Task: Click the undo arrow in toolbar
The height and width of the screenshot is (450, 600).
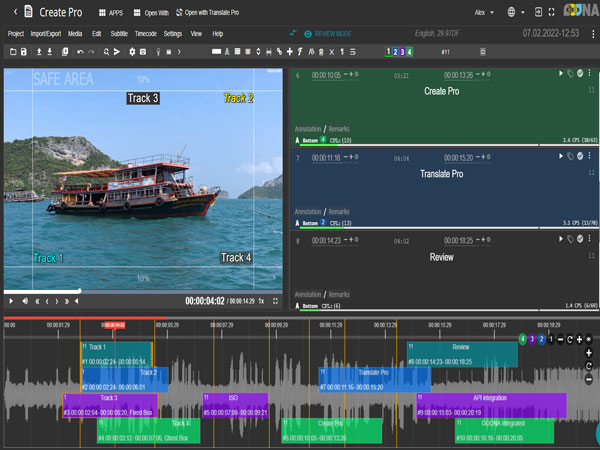Action: point(80,52)
